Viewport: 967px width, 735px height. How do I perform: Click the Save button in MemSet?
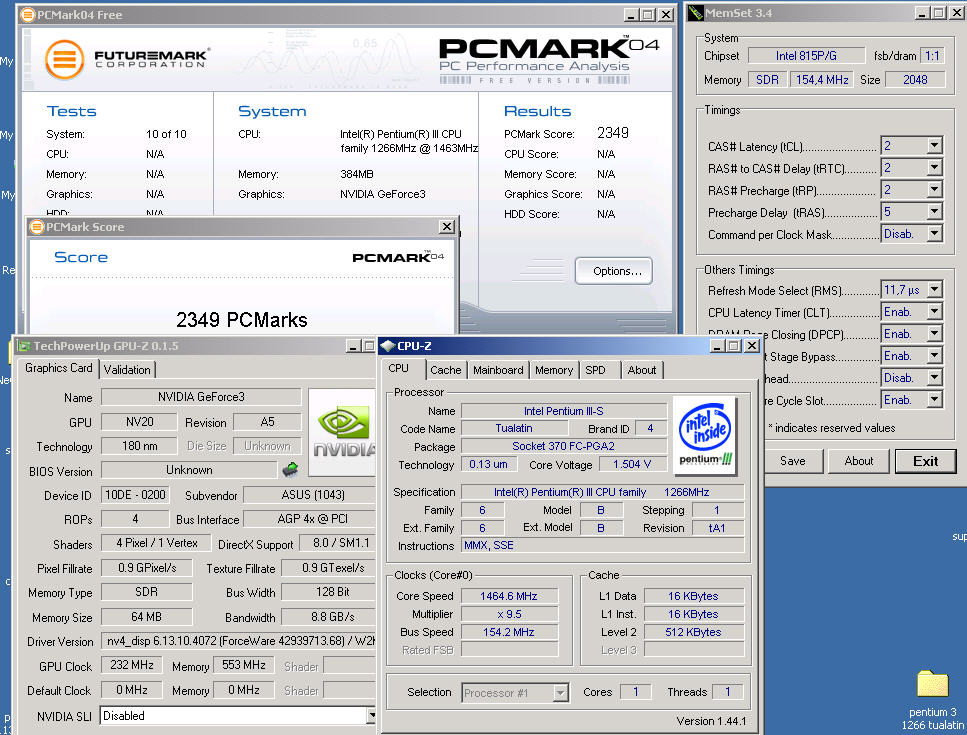[792, 461]
